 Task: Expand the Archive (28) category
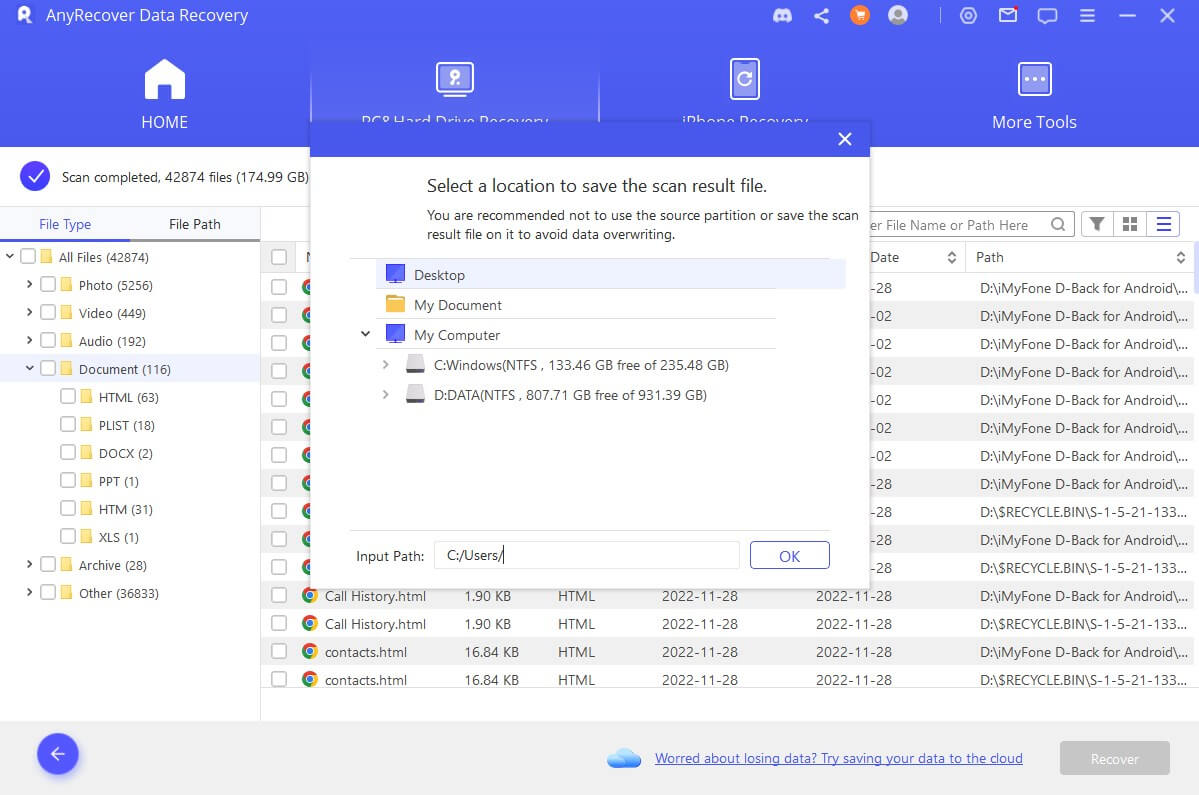click(x=30, y=565)
